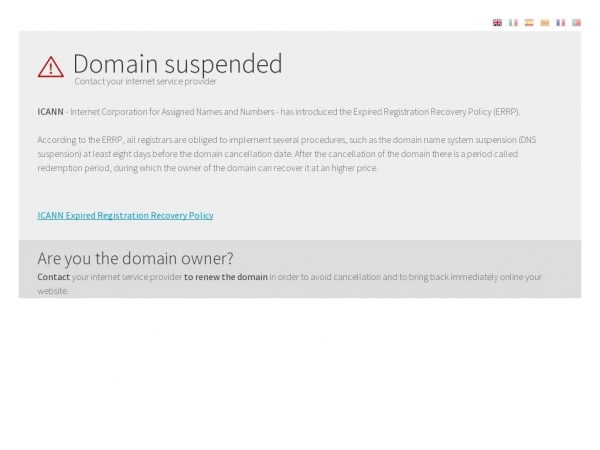
Task: Click the "Contact your internet service provider" subtitle
Action: pos(145,81)
